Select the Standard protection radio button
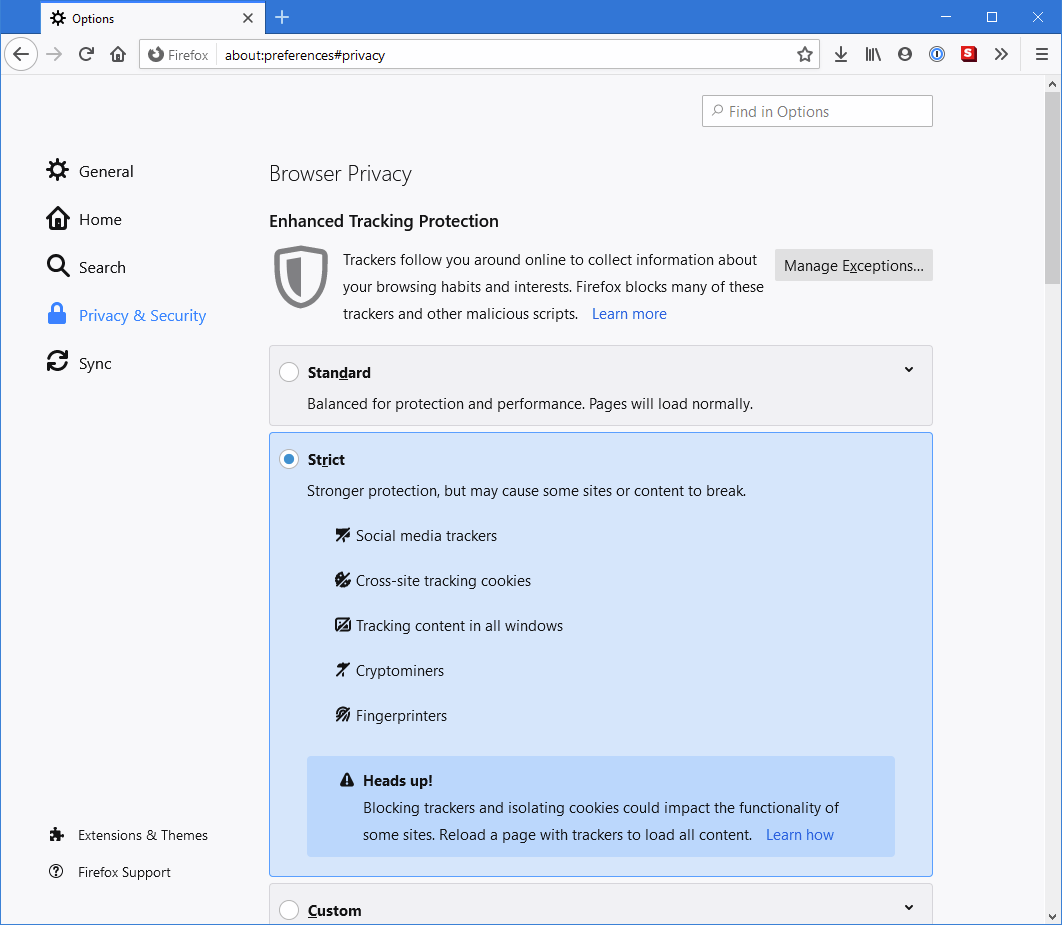 pyautogui.click(x=289, y=373)
